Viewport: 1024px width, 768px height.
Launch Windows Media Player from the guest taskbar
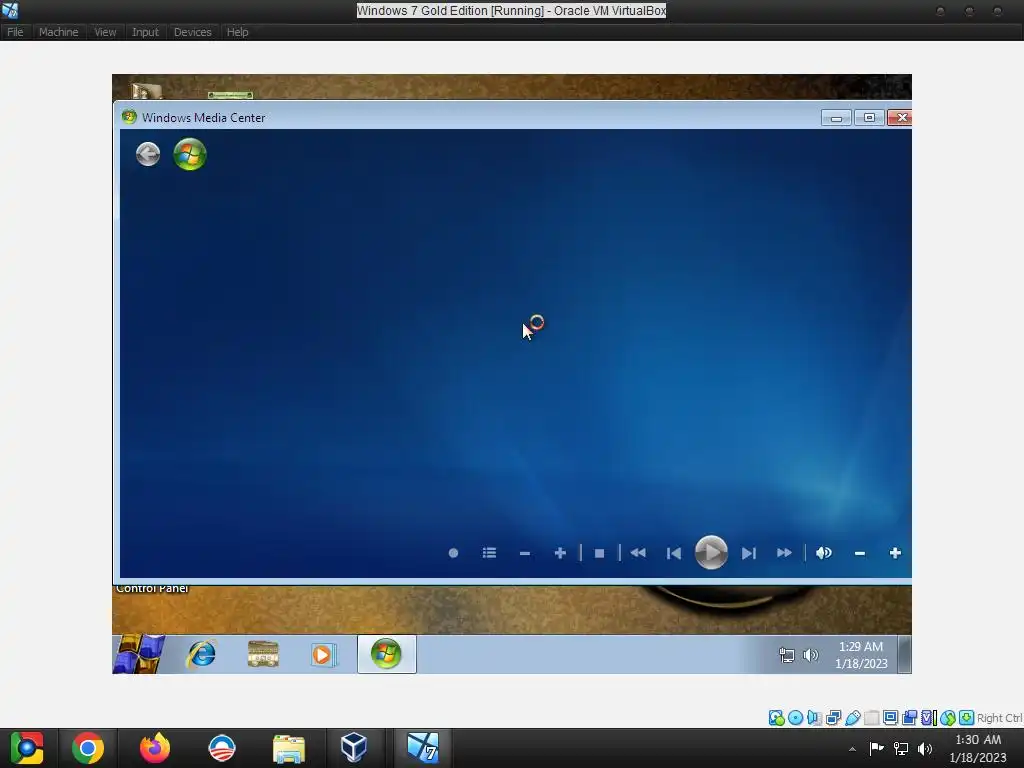pyautogui.click(x=323, y=654)
